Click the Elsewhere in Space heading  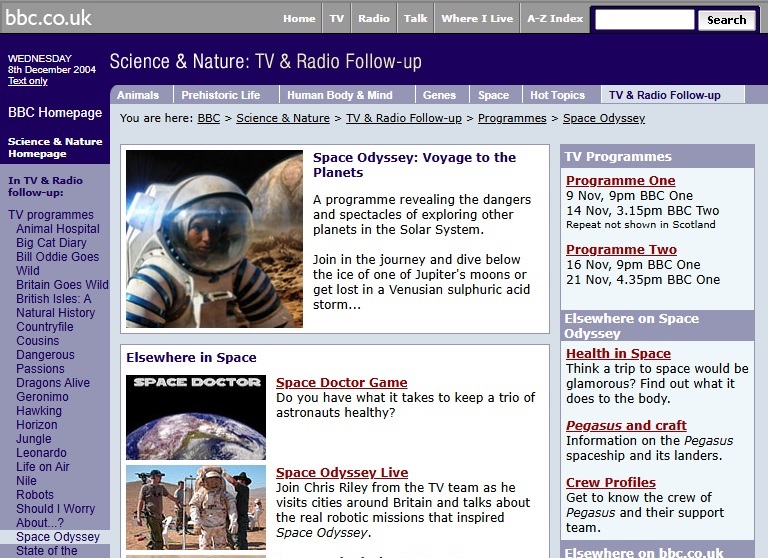(x=191, y=357)
